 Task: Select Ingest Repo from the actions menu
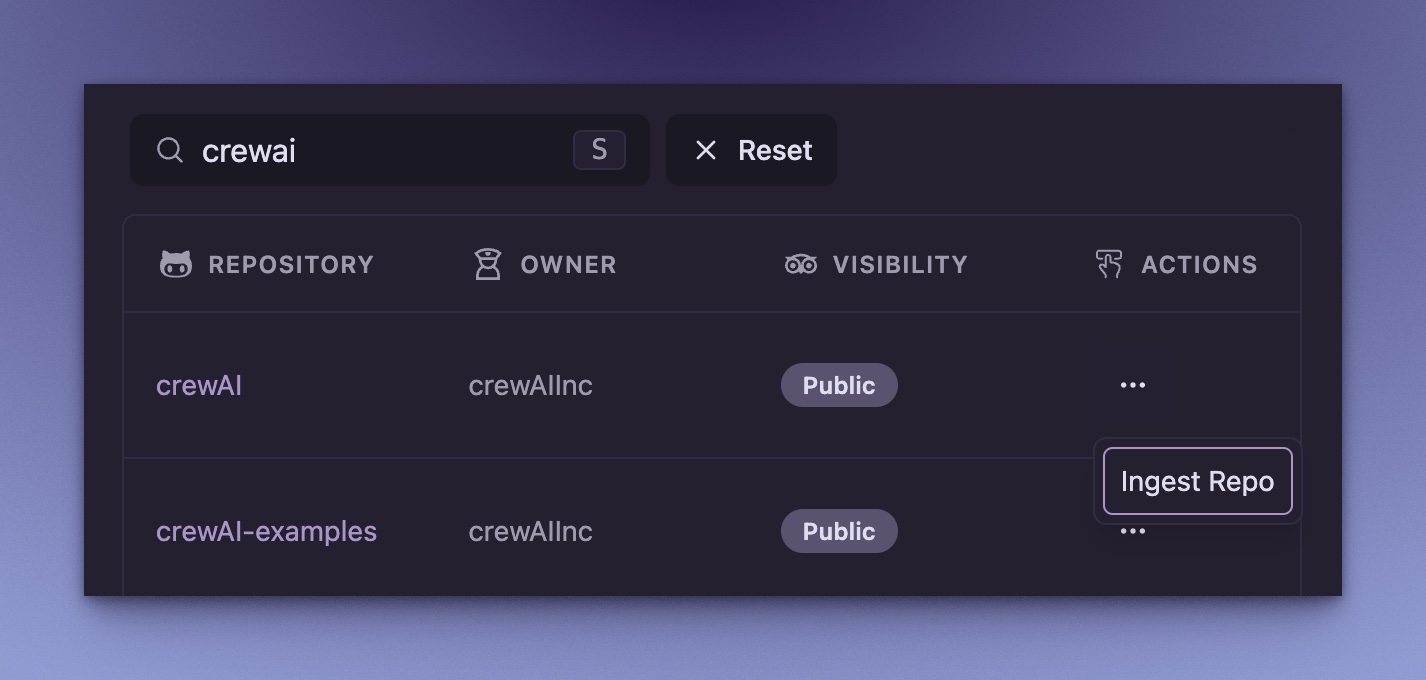[1196, 481]
